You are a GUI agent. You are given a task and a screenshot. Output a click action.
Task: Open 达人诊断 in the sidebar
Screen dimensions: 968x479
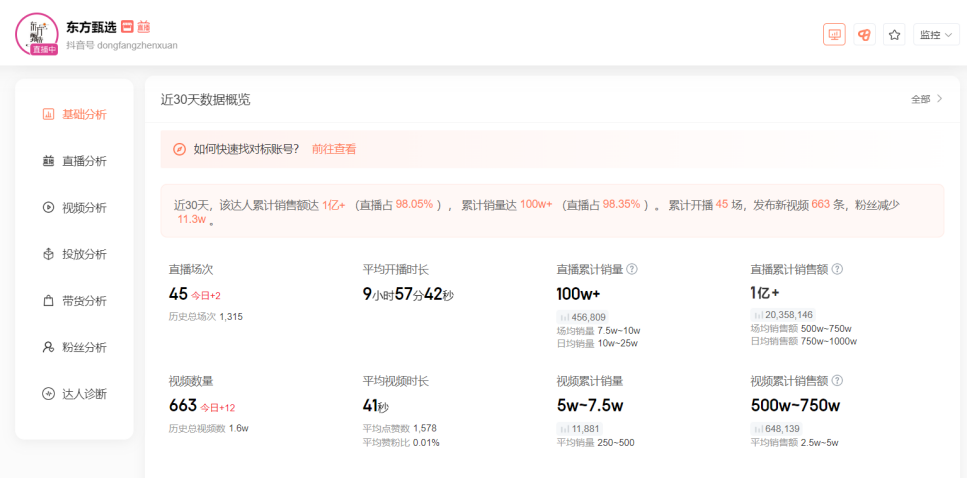tap(74, 394)
